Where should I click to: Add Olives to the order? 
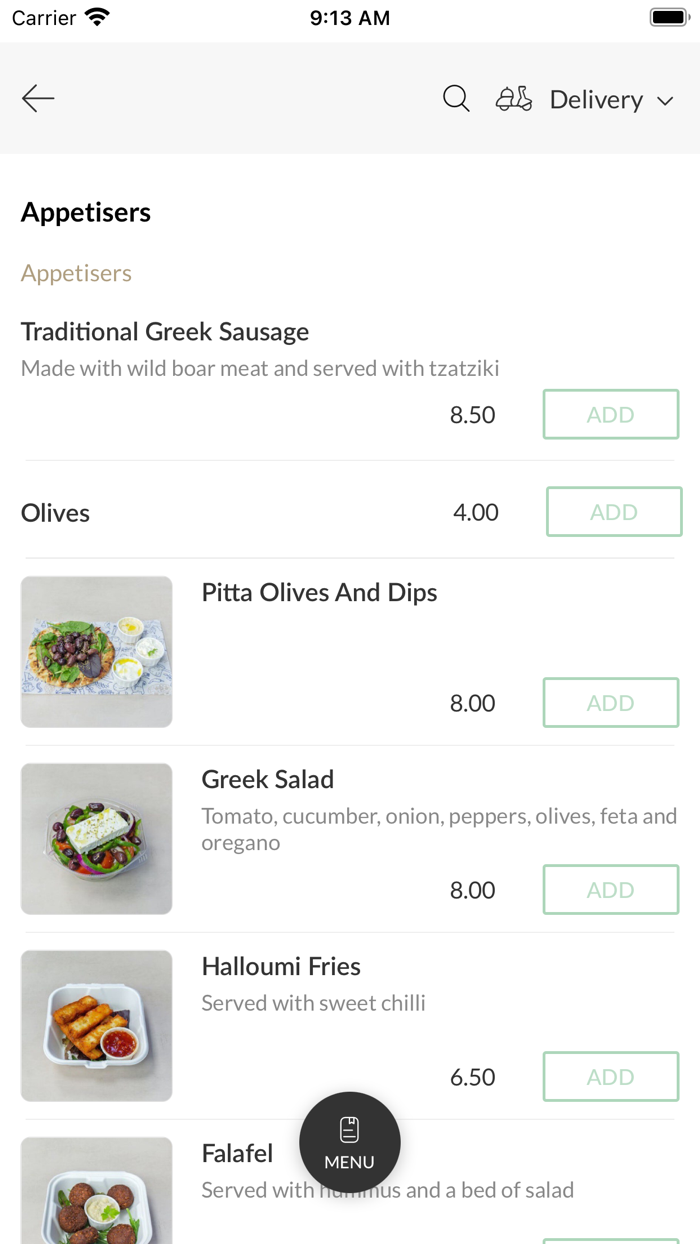pyautogui.click(x=613, y=512)
